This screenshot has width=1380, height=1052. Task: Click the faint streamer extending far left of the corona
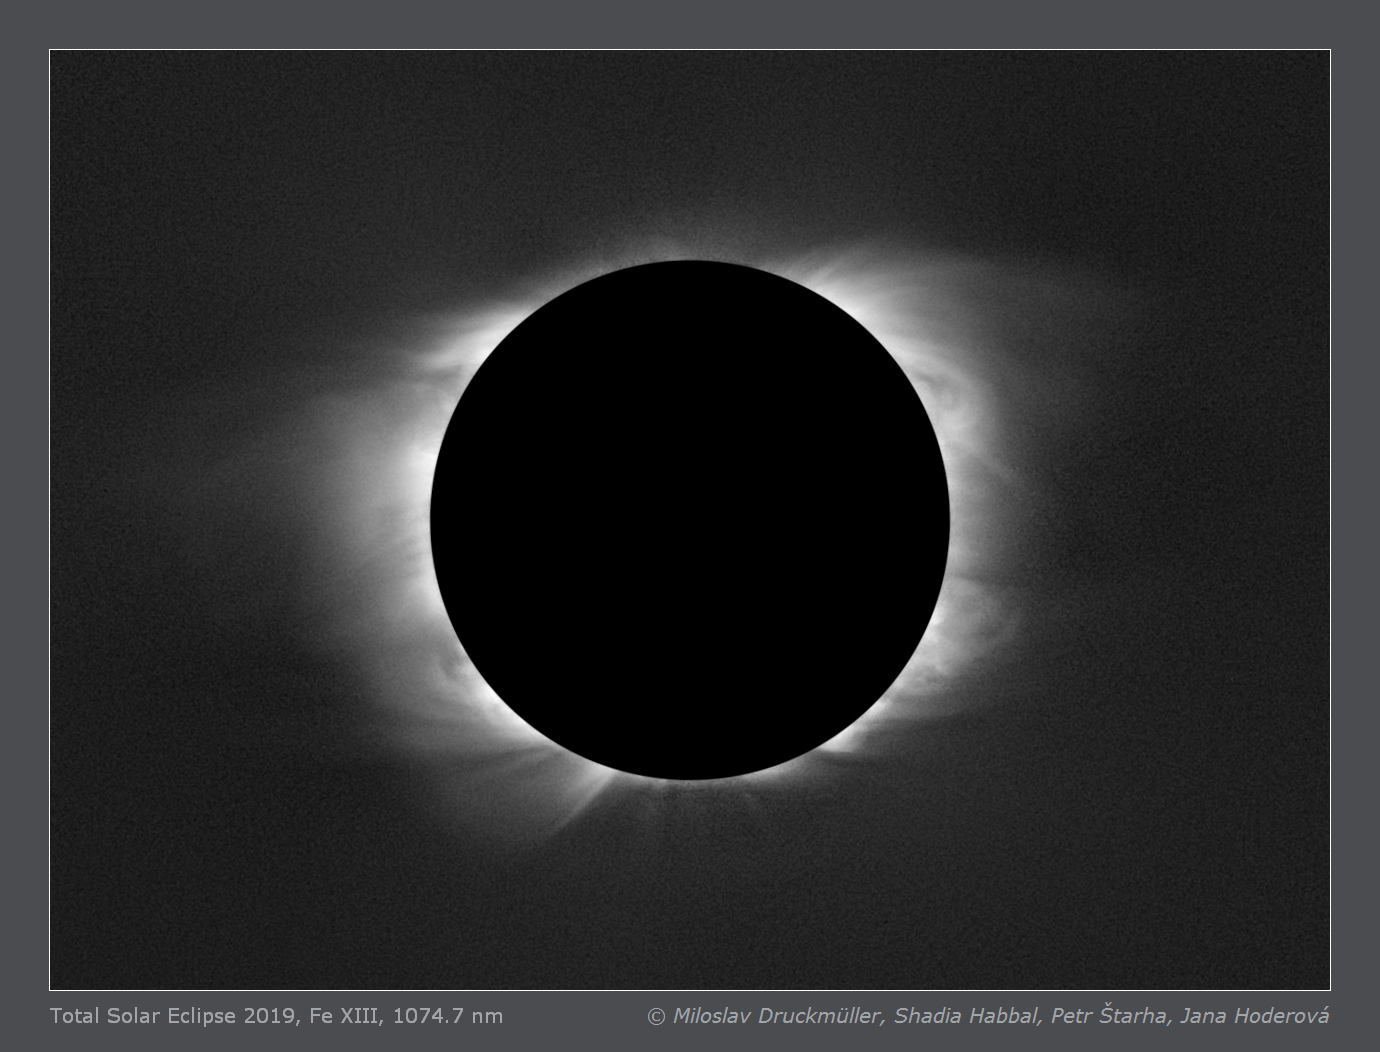pos(270,500)
